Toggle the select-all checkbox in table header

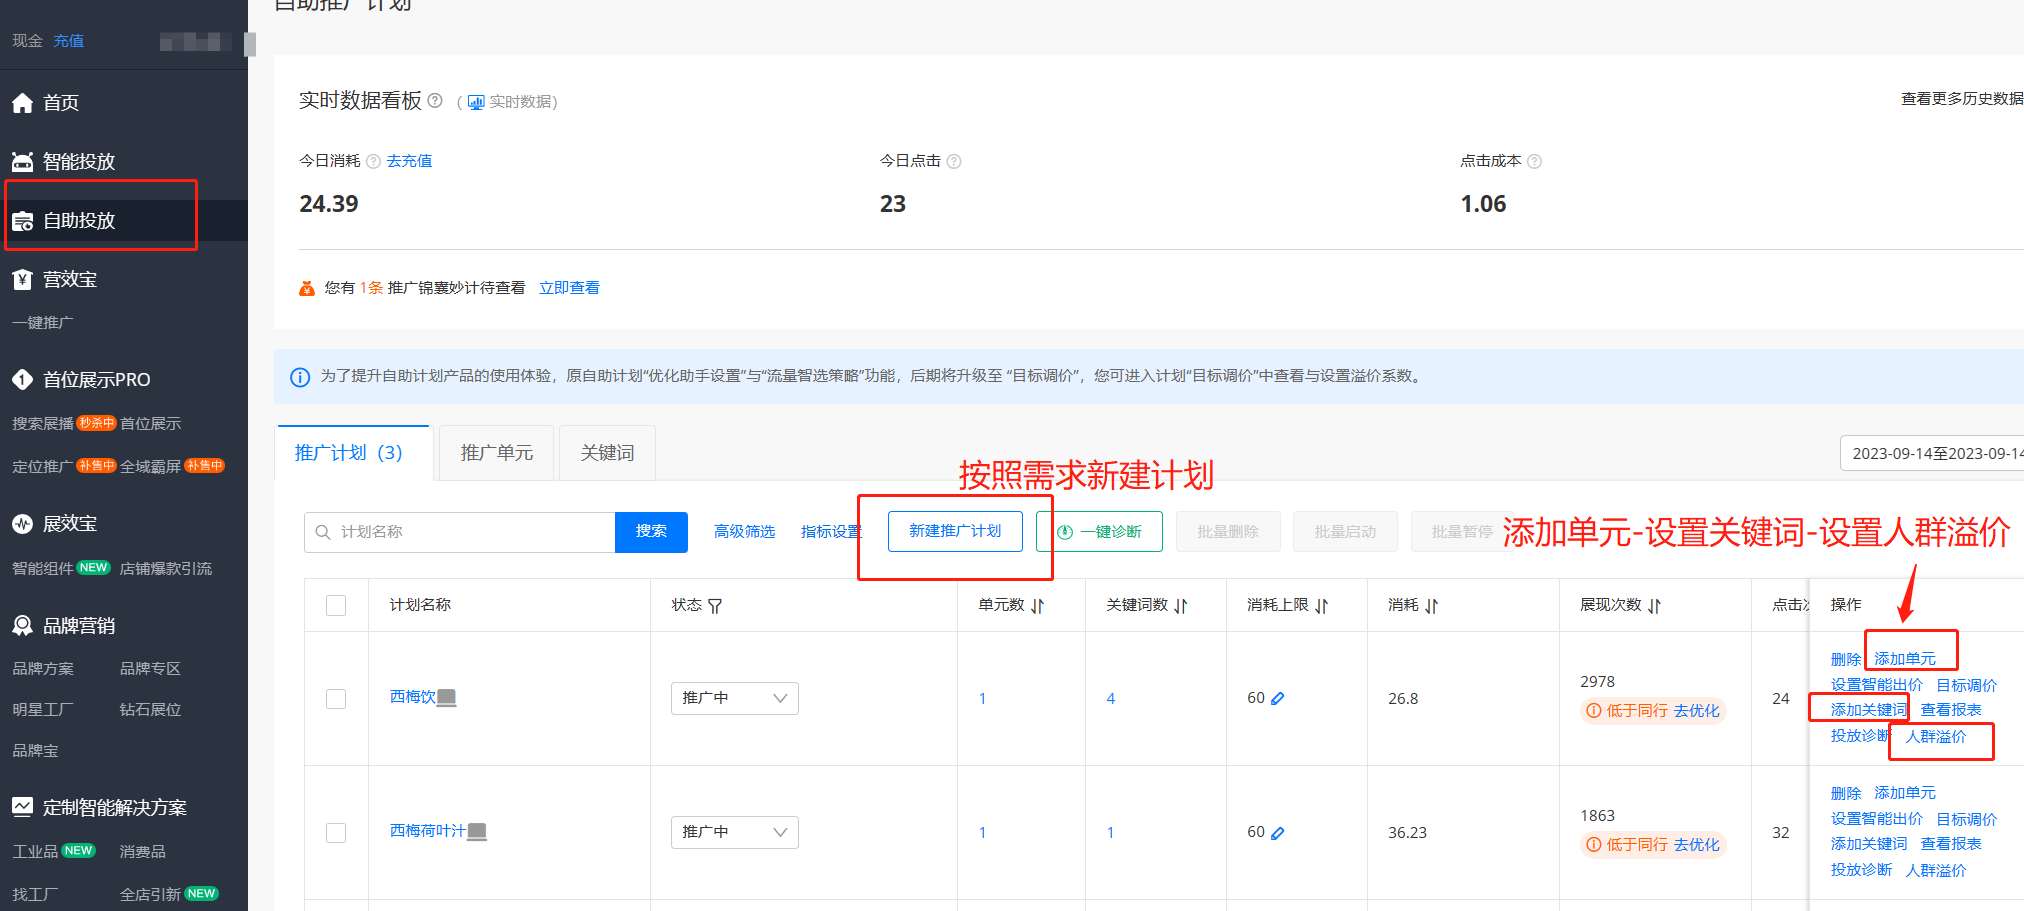point(336,605)
